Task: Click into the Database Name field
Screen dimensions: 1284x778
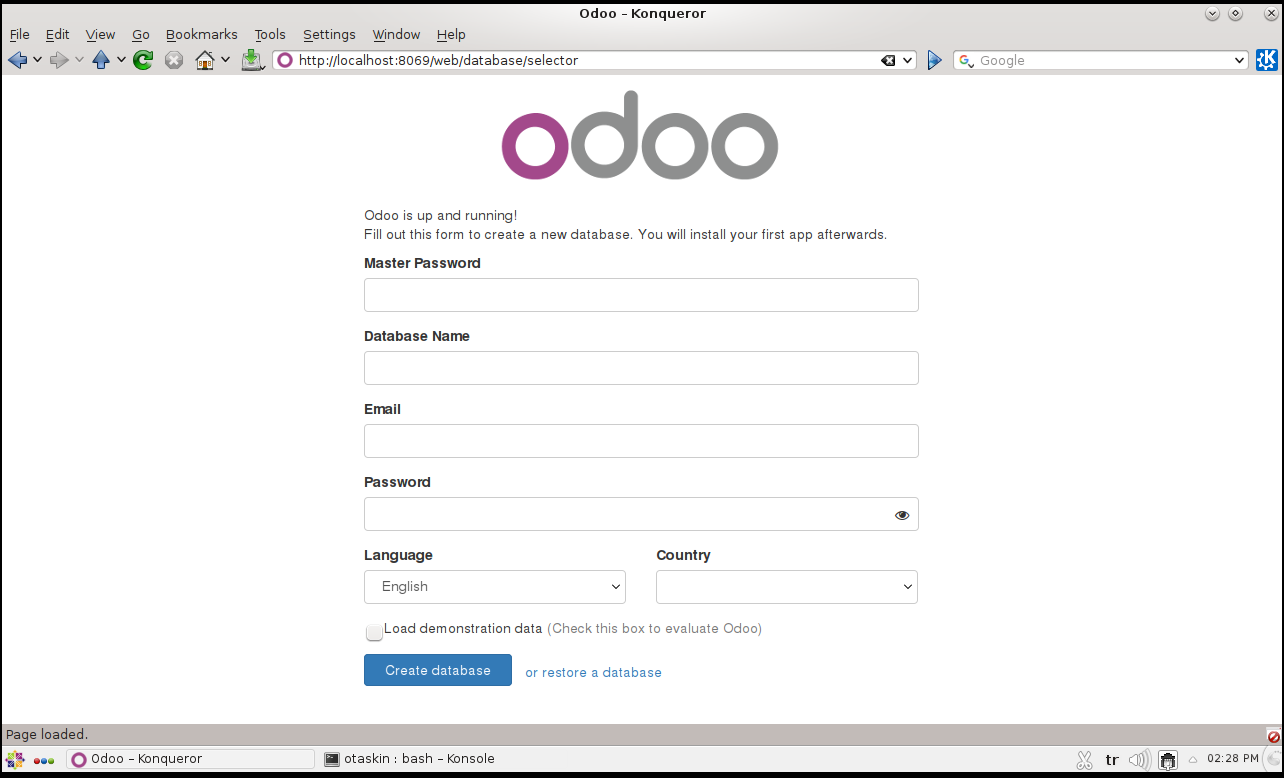Action: 641,368
